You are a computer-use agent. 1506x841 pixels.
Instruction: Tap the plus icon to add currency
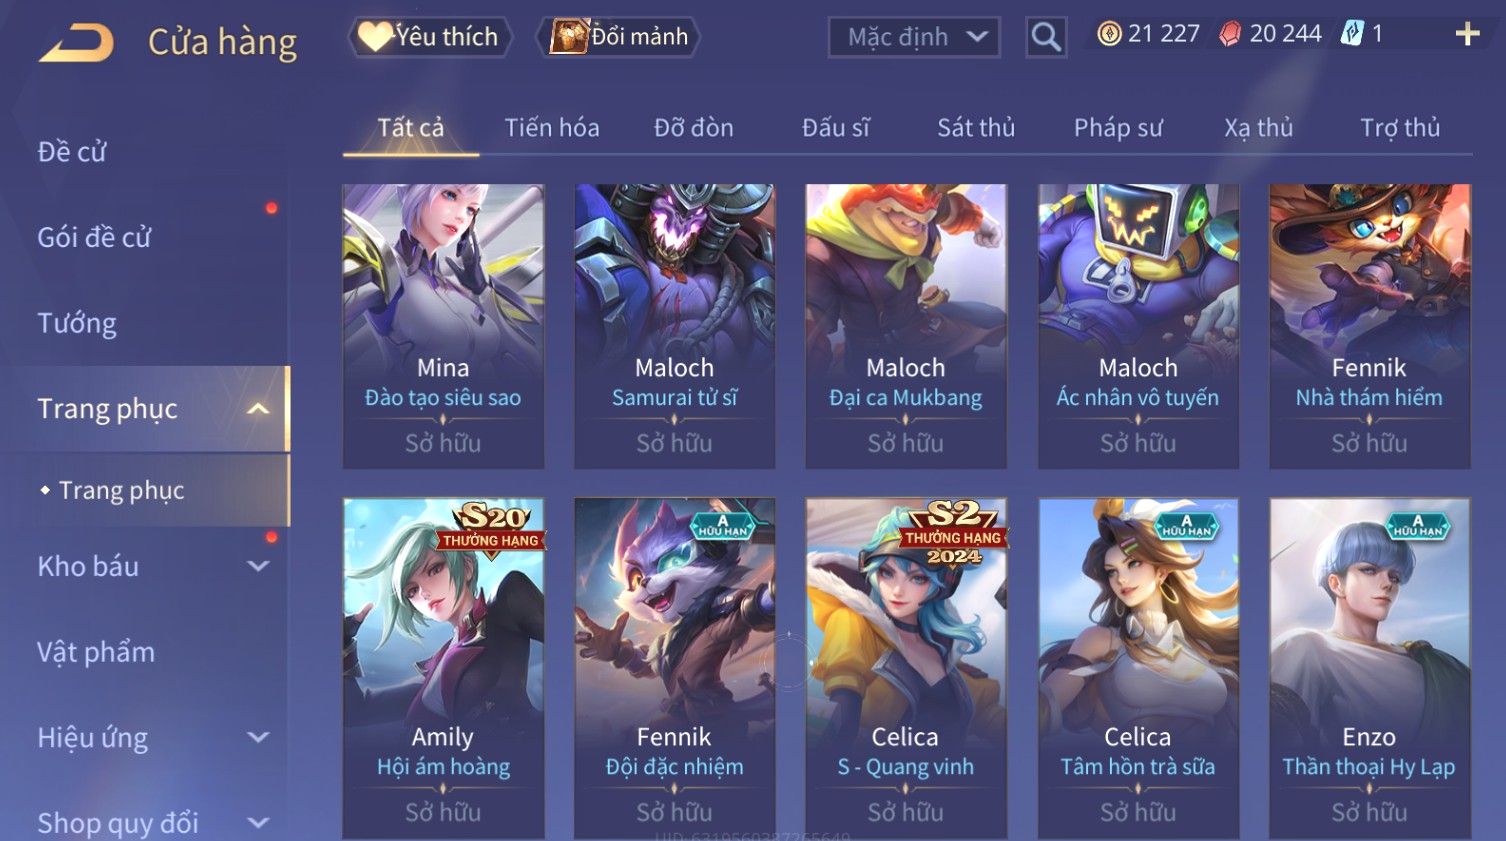pyautogui.click(x=1467, y=35)
